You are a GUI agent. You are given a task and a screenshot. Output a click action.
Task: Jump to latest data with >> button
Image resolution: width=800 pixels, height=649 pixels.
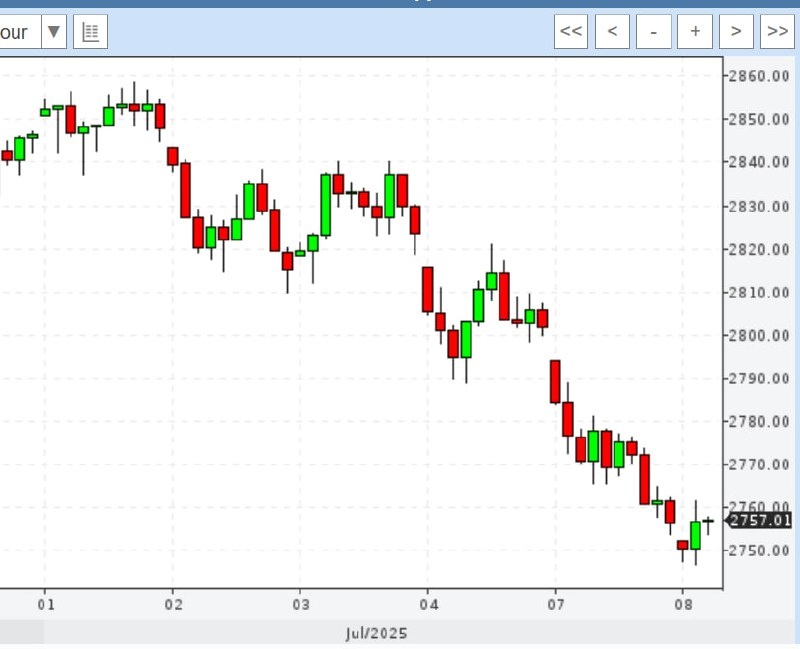777,32
